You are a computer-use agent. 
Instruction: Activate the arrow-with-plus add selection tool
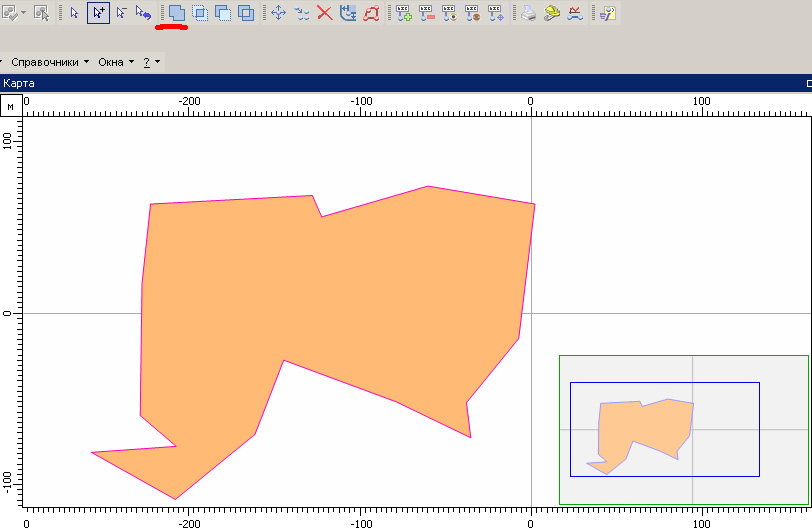(x=98, y=13)
